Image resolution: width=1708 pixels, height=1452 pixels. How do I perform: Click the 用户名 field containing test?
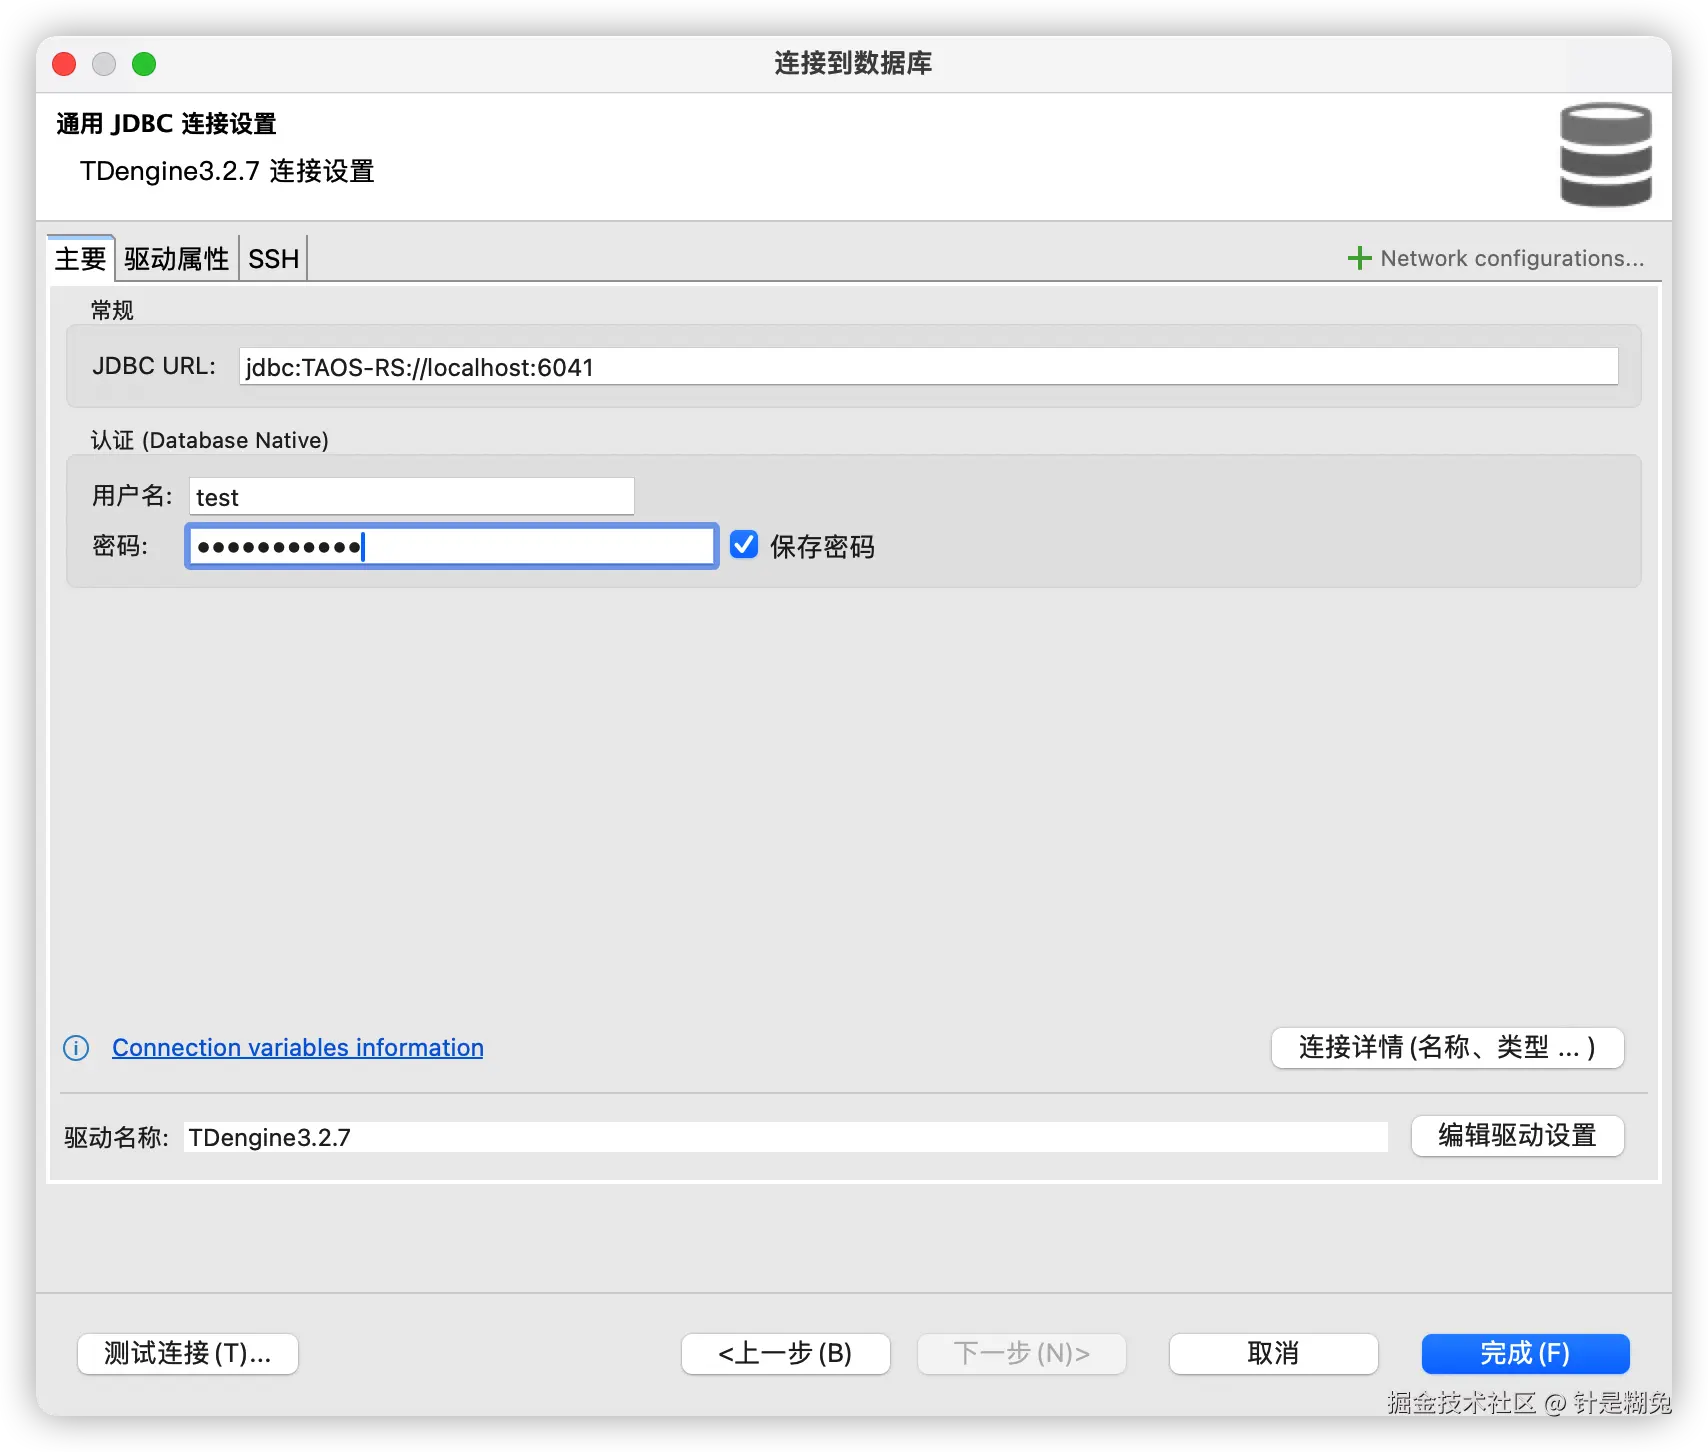tap(411, 496)
